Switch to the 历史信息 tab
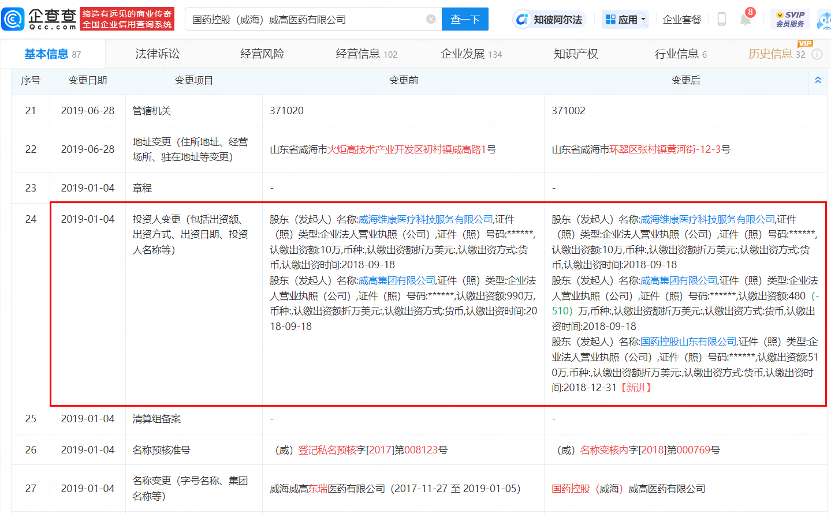 click(776, 54)
